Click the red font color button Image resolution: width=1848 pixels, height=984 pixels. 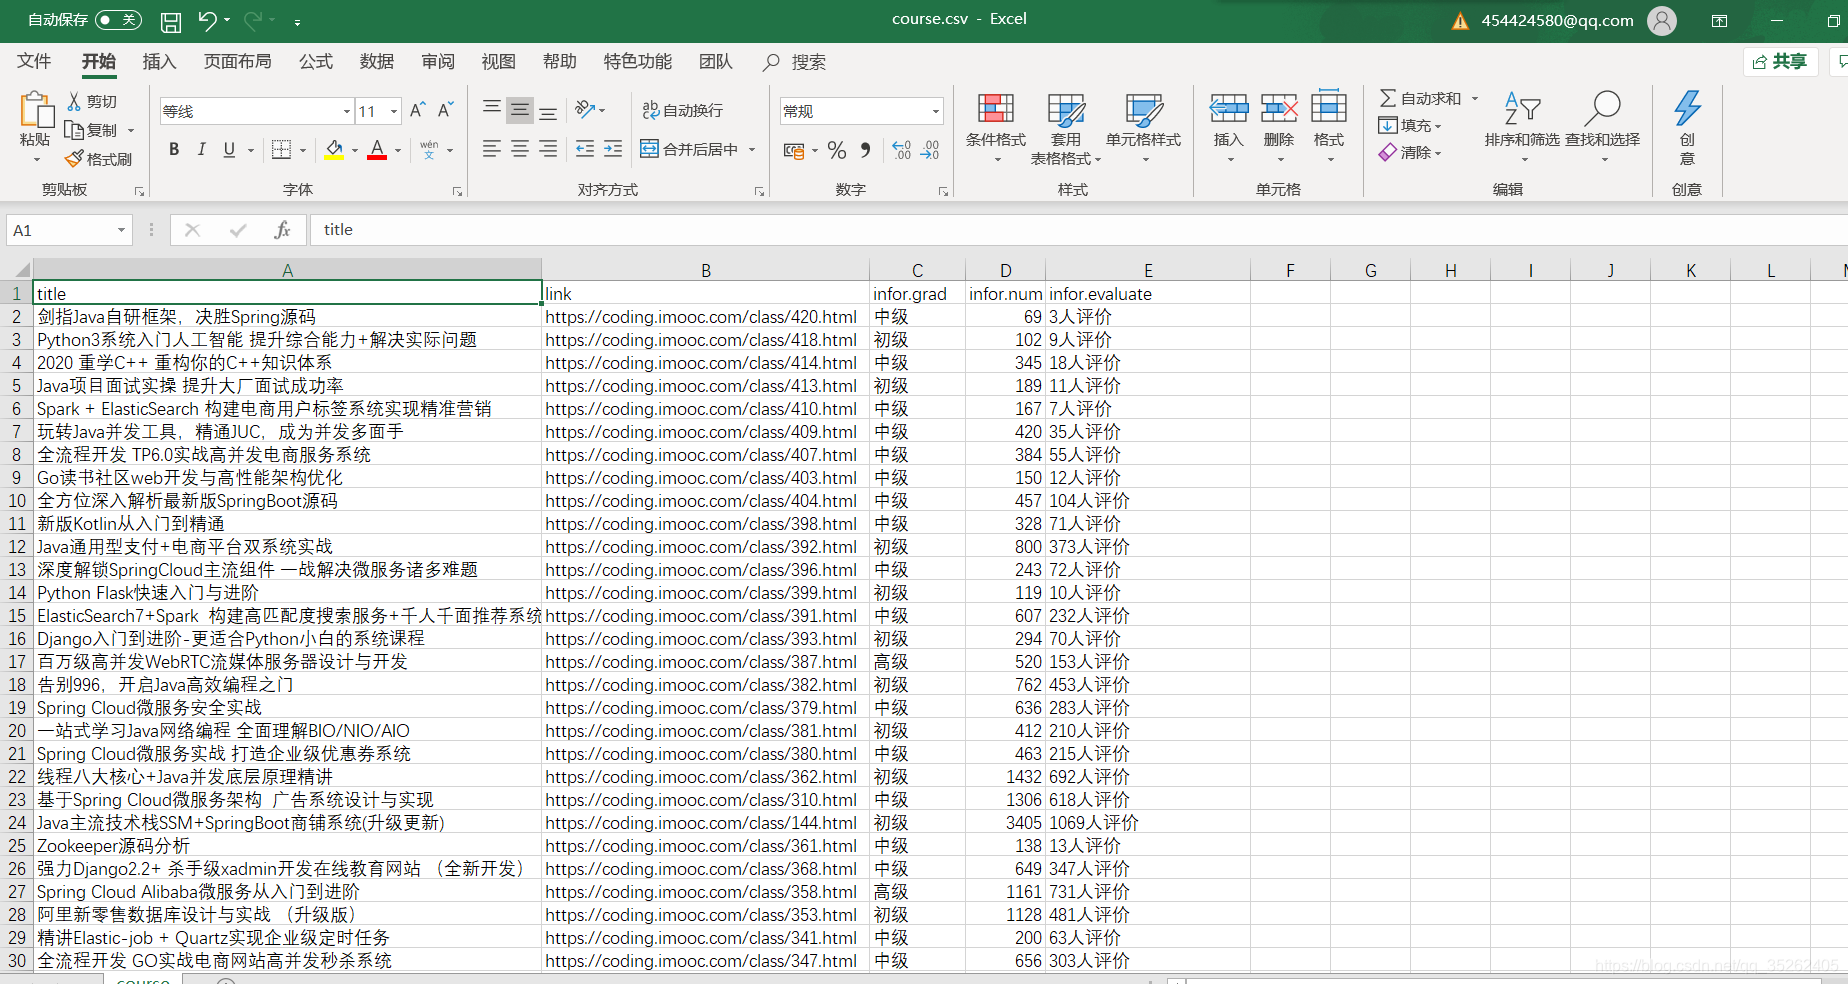coord(377,149)
